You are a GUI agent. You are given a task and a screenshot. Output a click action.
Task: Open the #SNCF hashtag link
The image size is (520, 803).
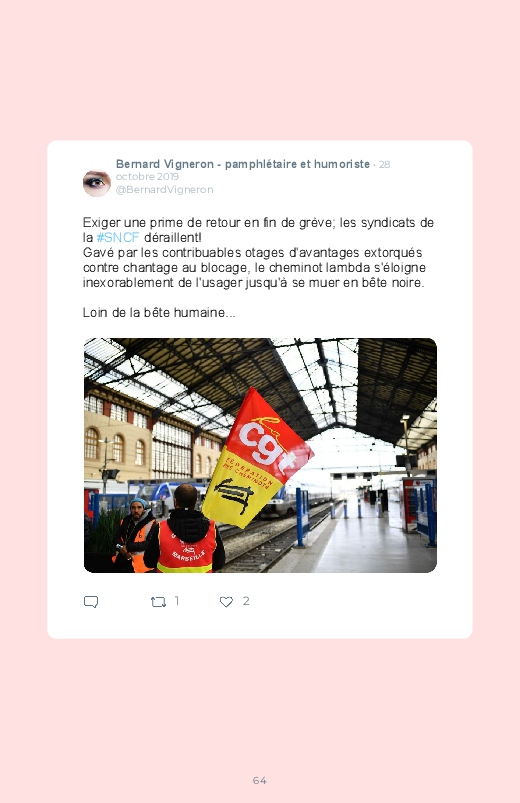118,238
